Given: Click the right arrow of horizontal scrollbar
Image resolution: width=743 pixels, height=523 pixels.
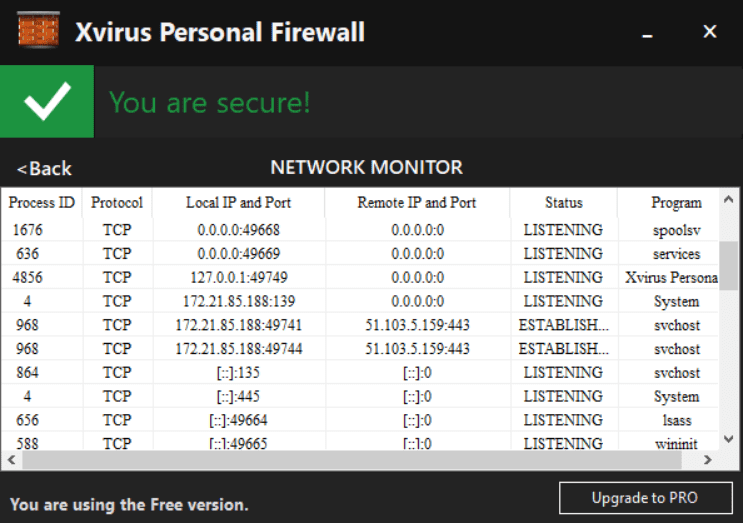Looking at the screenshot, I should click(707, 460).
